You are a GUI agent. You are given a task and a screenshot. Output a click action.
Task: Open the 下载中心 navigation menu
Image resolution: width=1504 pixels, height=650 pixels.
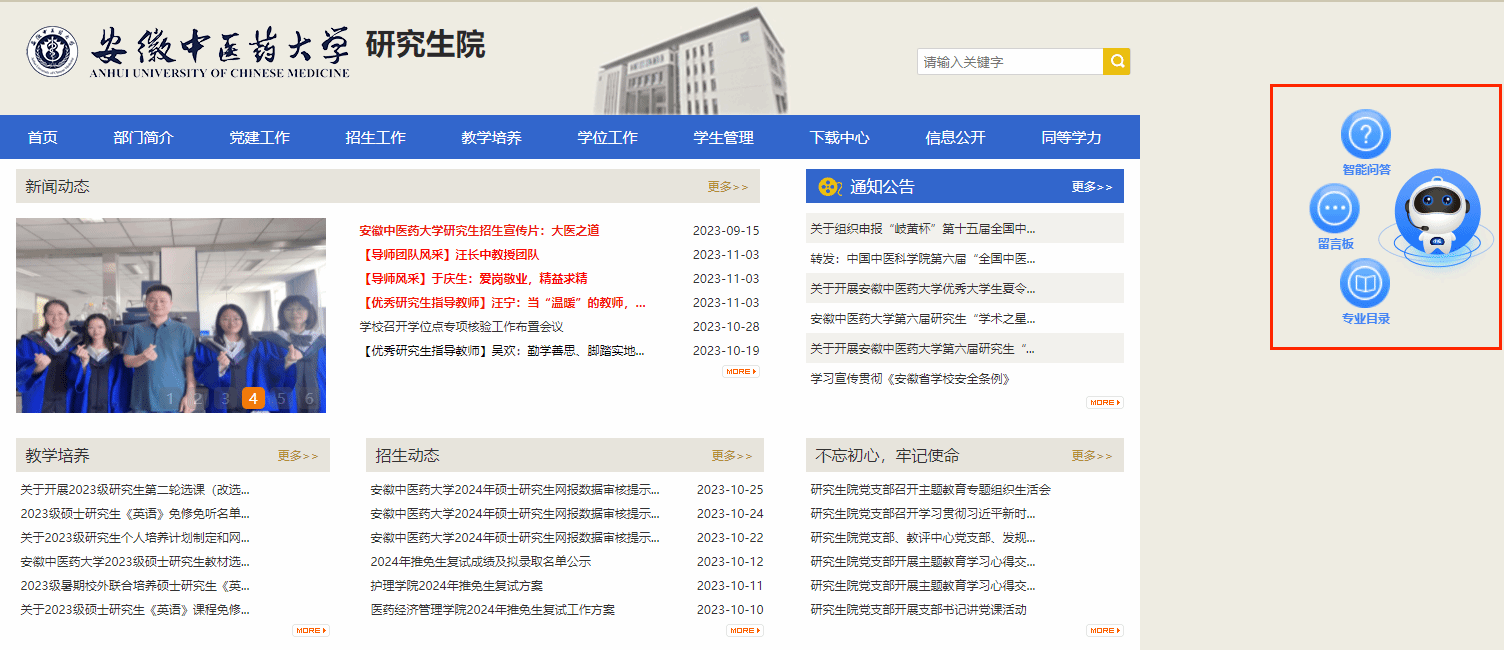[839, 138]
